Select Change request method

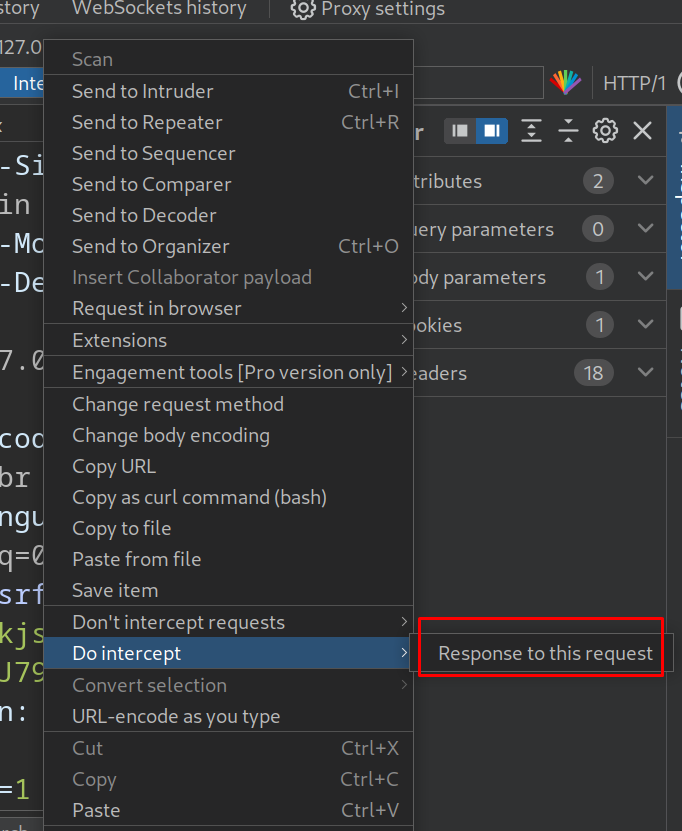click(x=228, y=404)
